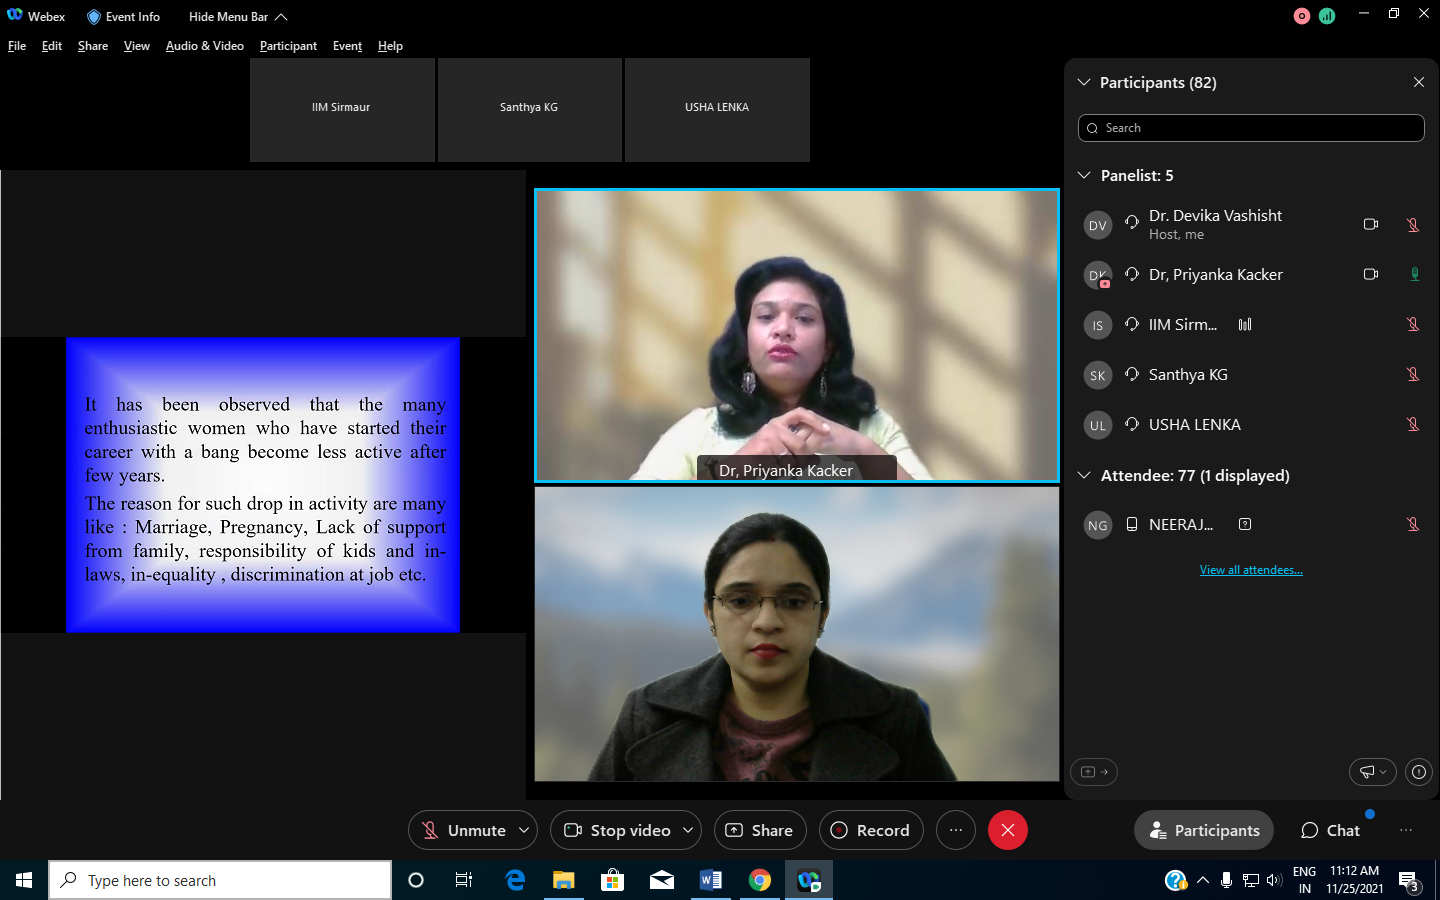Click the NG avatar of NEERAJ attendee
The image size is (1440, 900).
[1098, 525]
